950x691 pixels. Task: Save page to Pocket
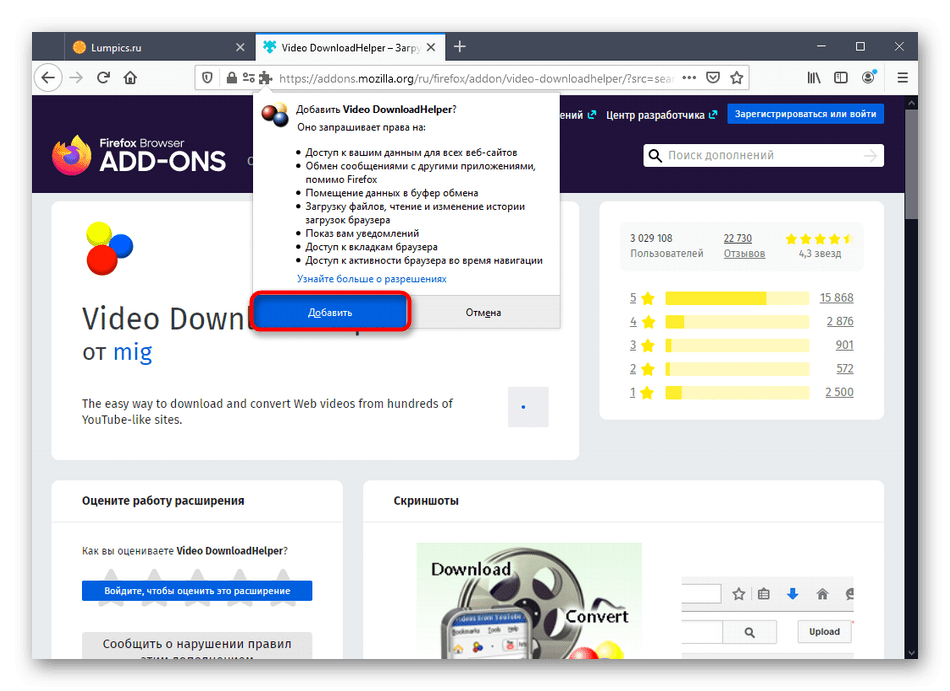coord(713,78)
